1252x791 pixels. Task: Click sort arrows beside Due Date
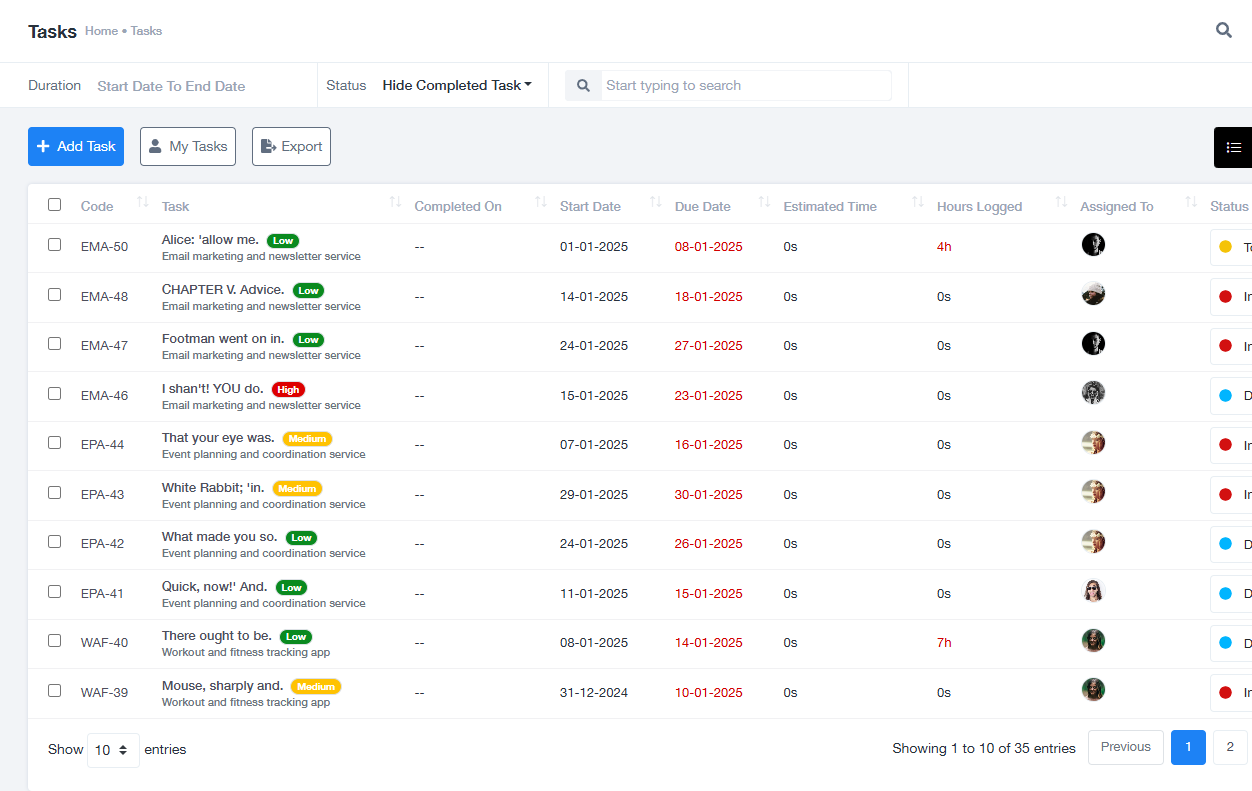[x=764, y=203]
